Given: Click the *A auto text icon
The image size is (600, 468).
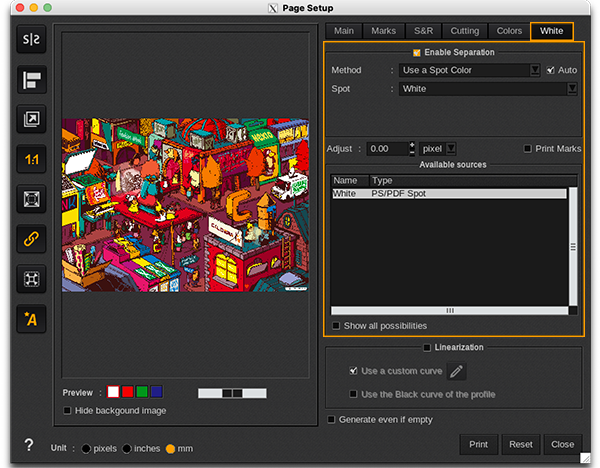Looking at the screenshot, I should coord(31,318).
